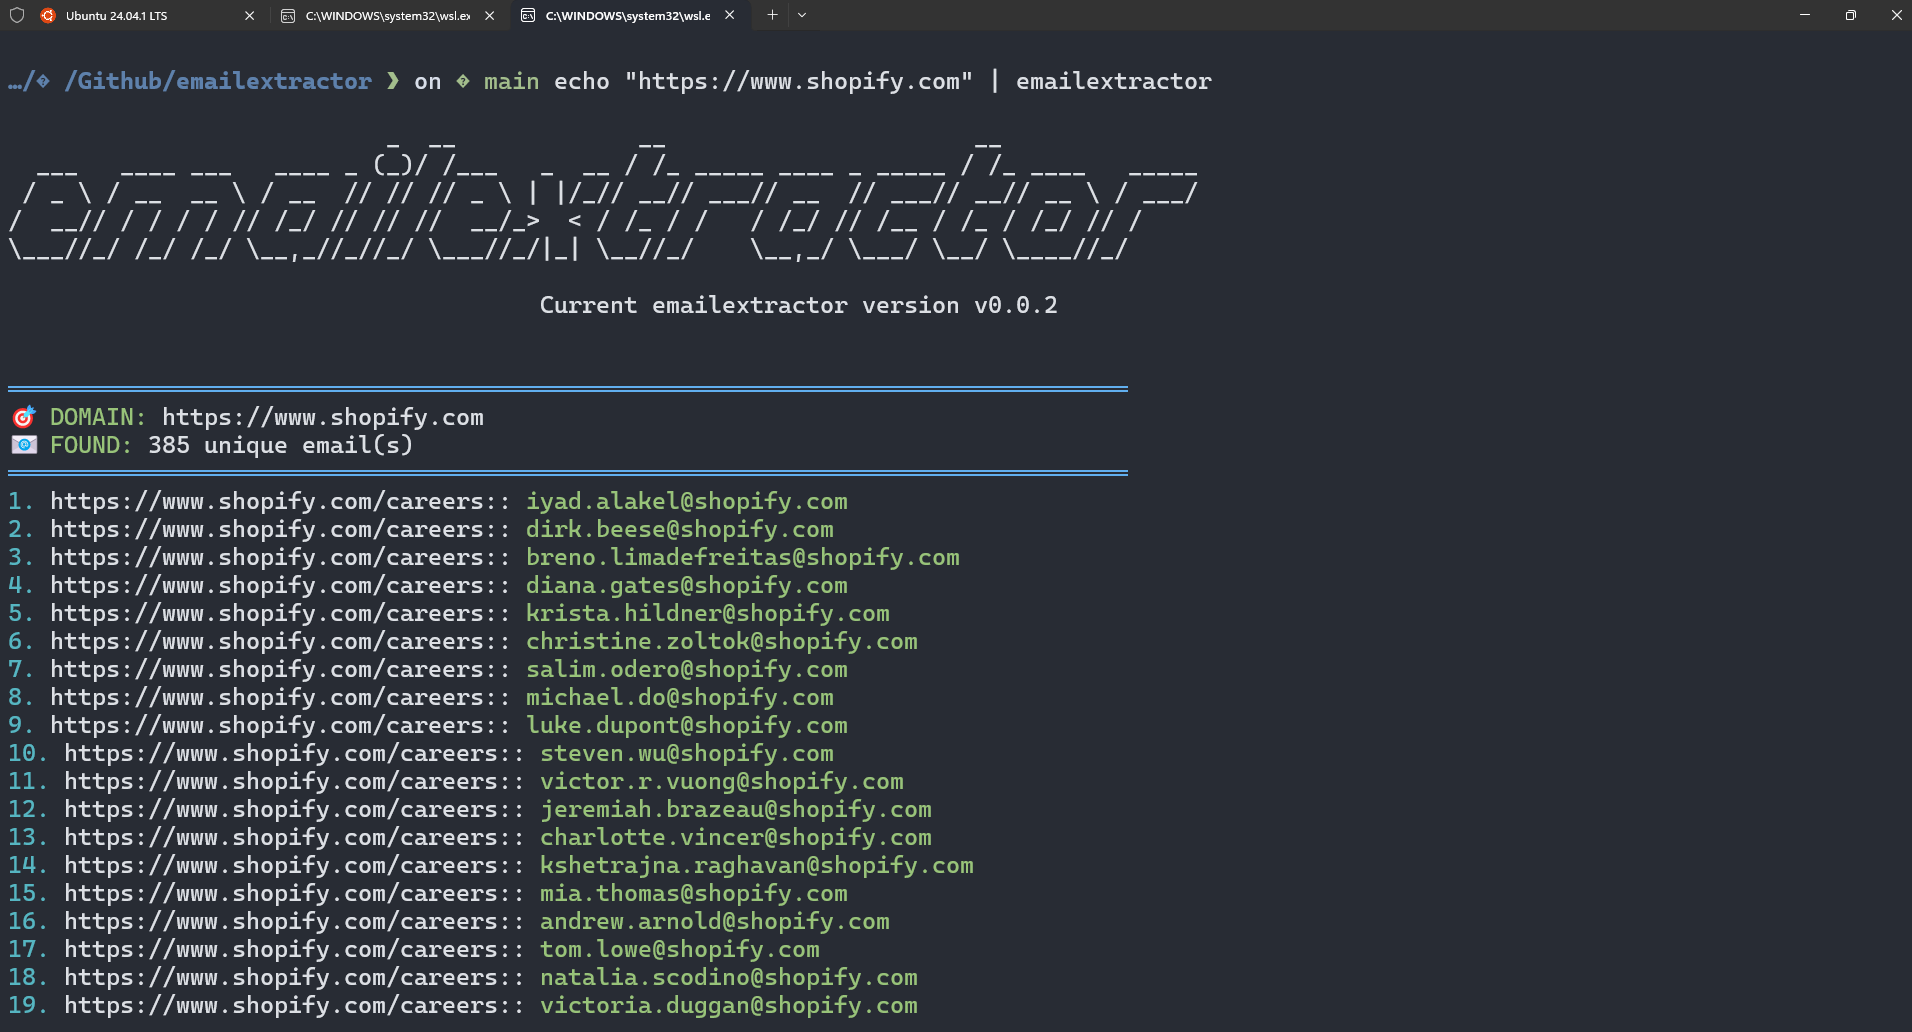Click email luke.dupont@shopify.com
The image size is (1912, 1032).
coord(687,725)
